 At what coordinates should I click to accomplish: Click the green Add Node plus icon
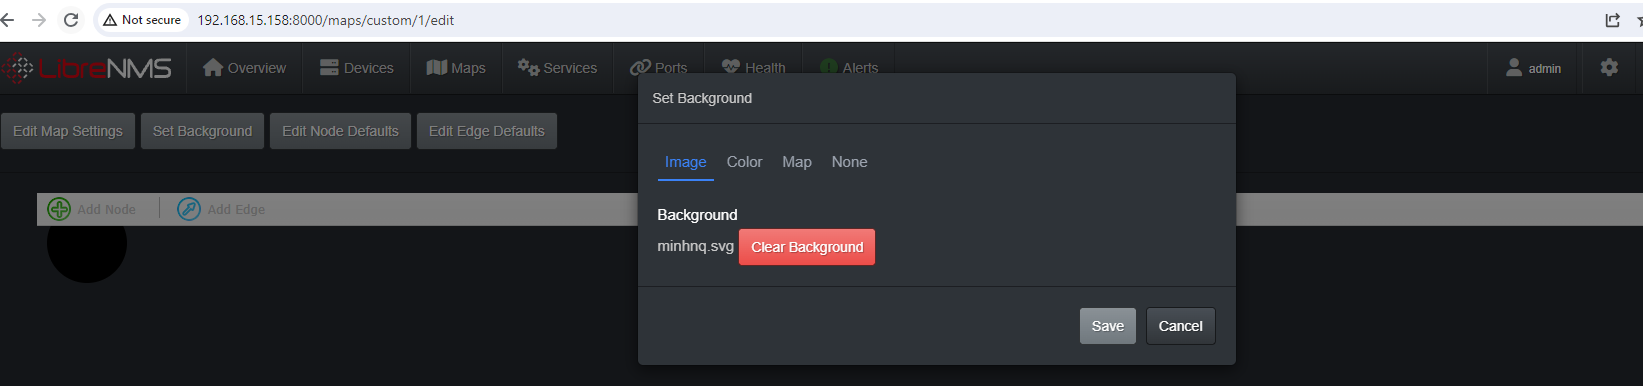[59, 209]
